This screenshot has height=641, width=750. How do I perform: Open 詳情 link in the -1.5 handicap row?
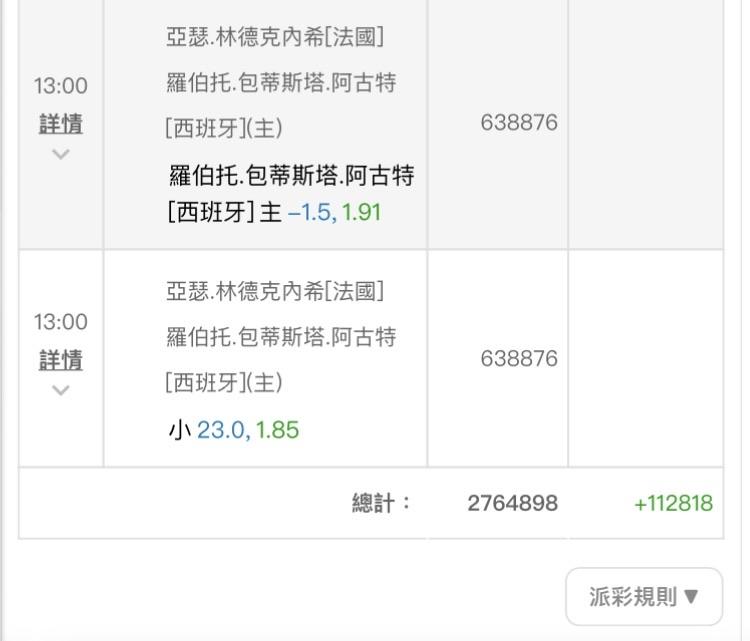[x=61, y=124]
